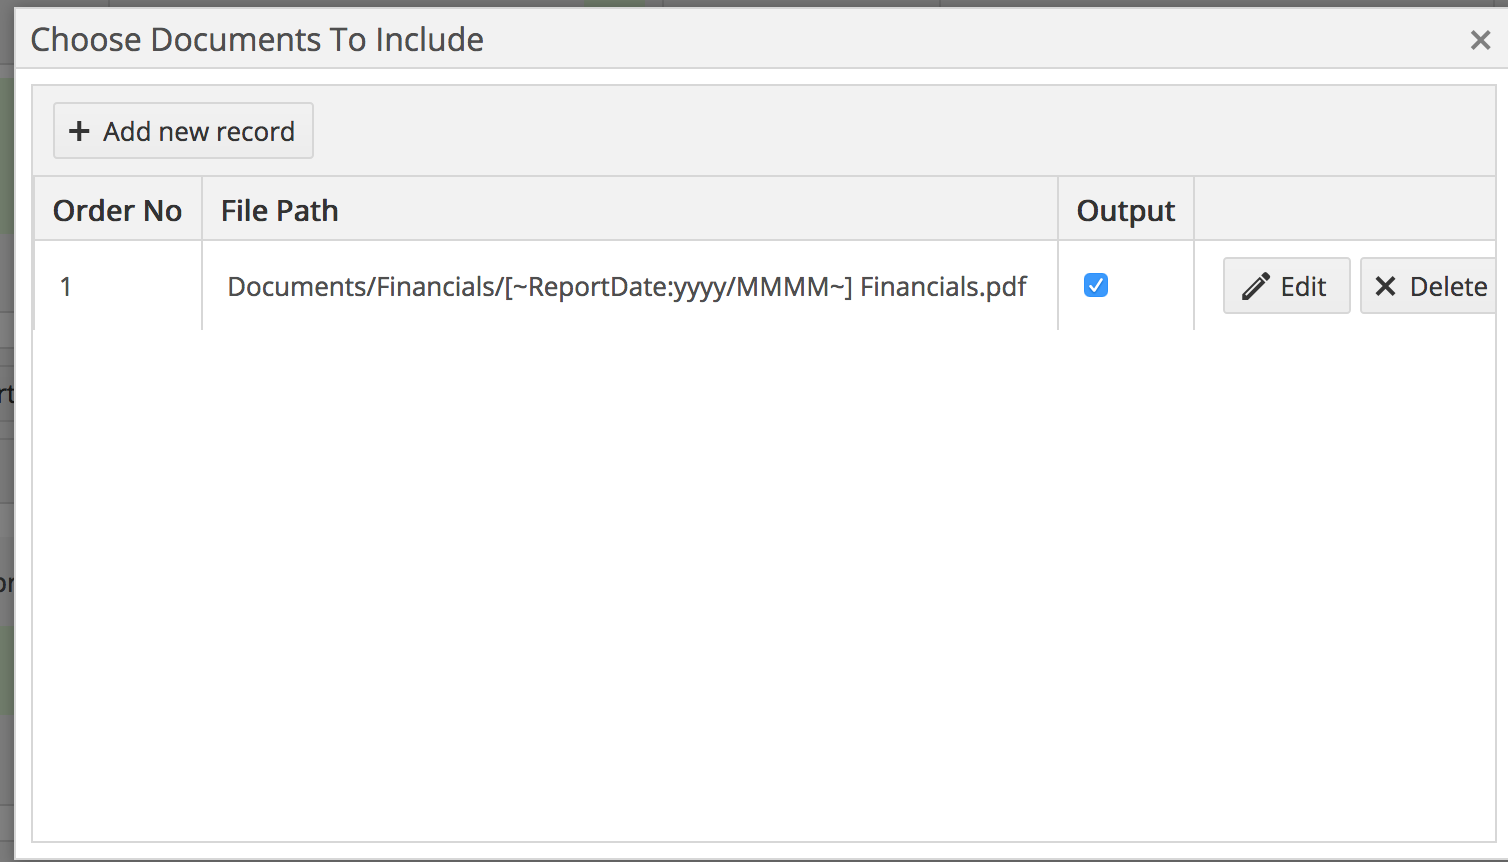Screen dimensions: 1508x862
Task: Click the X icon to dismiss the dialog
Action: click(x=1480, y=40)
